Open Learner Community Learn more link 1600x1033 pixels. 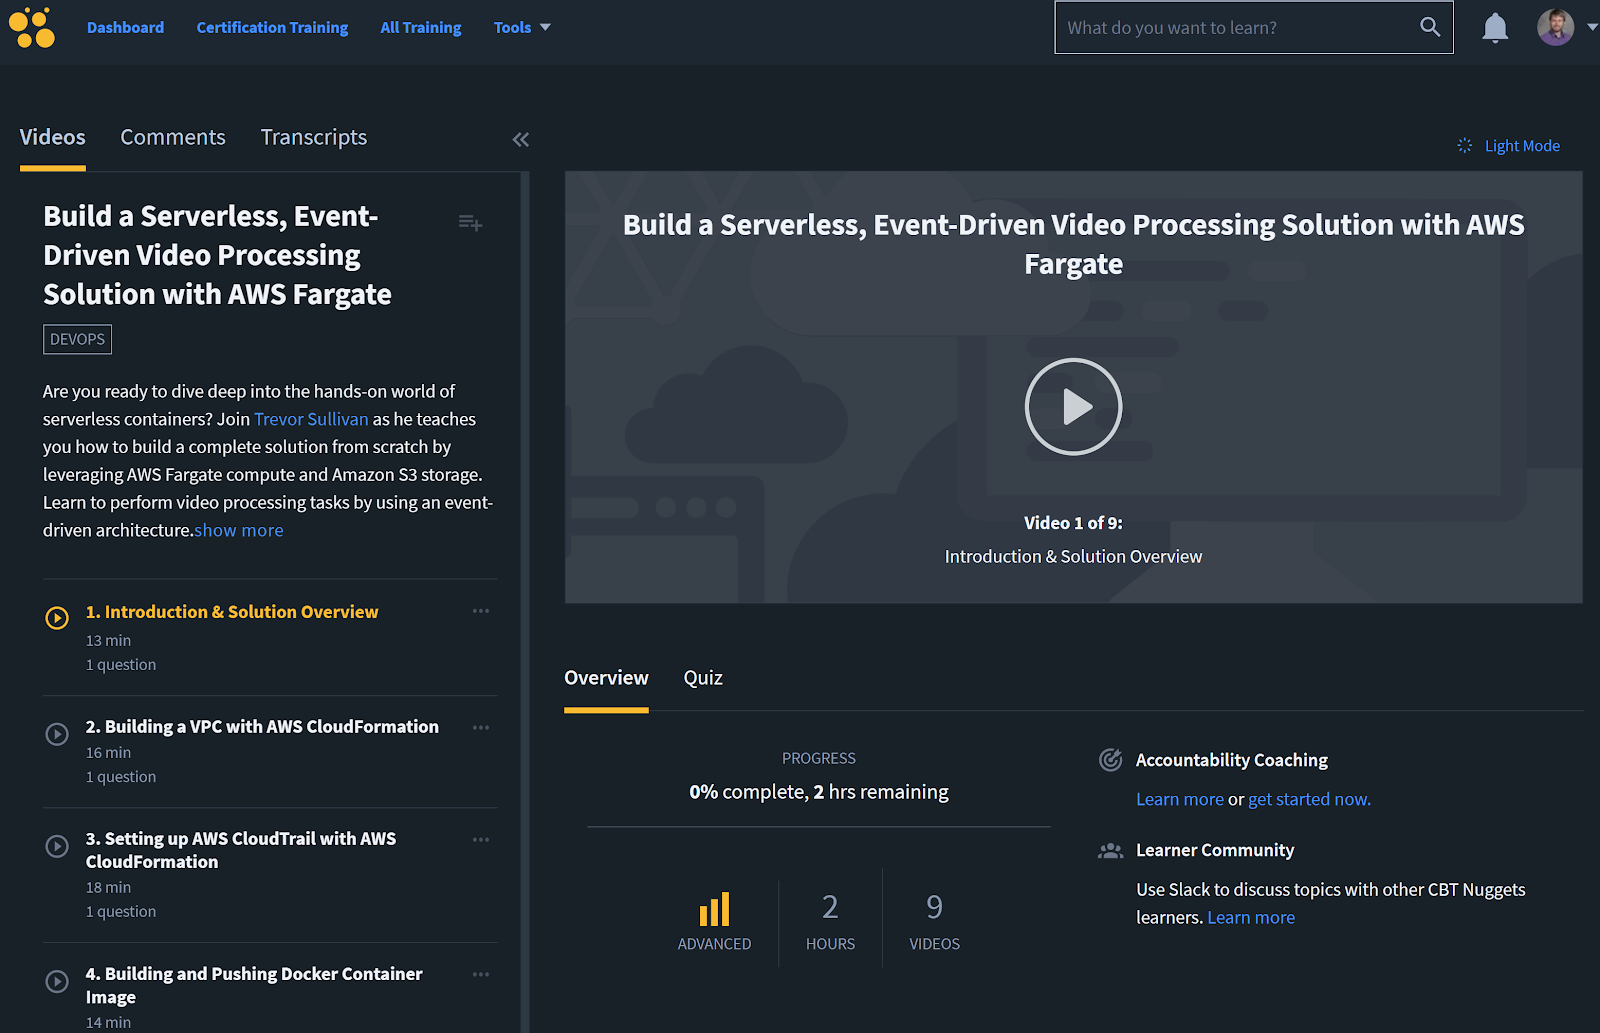pyautogui.click(x=1251, y=917)
